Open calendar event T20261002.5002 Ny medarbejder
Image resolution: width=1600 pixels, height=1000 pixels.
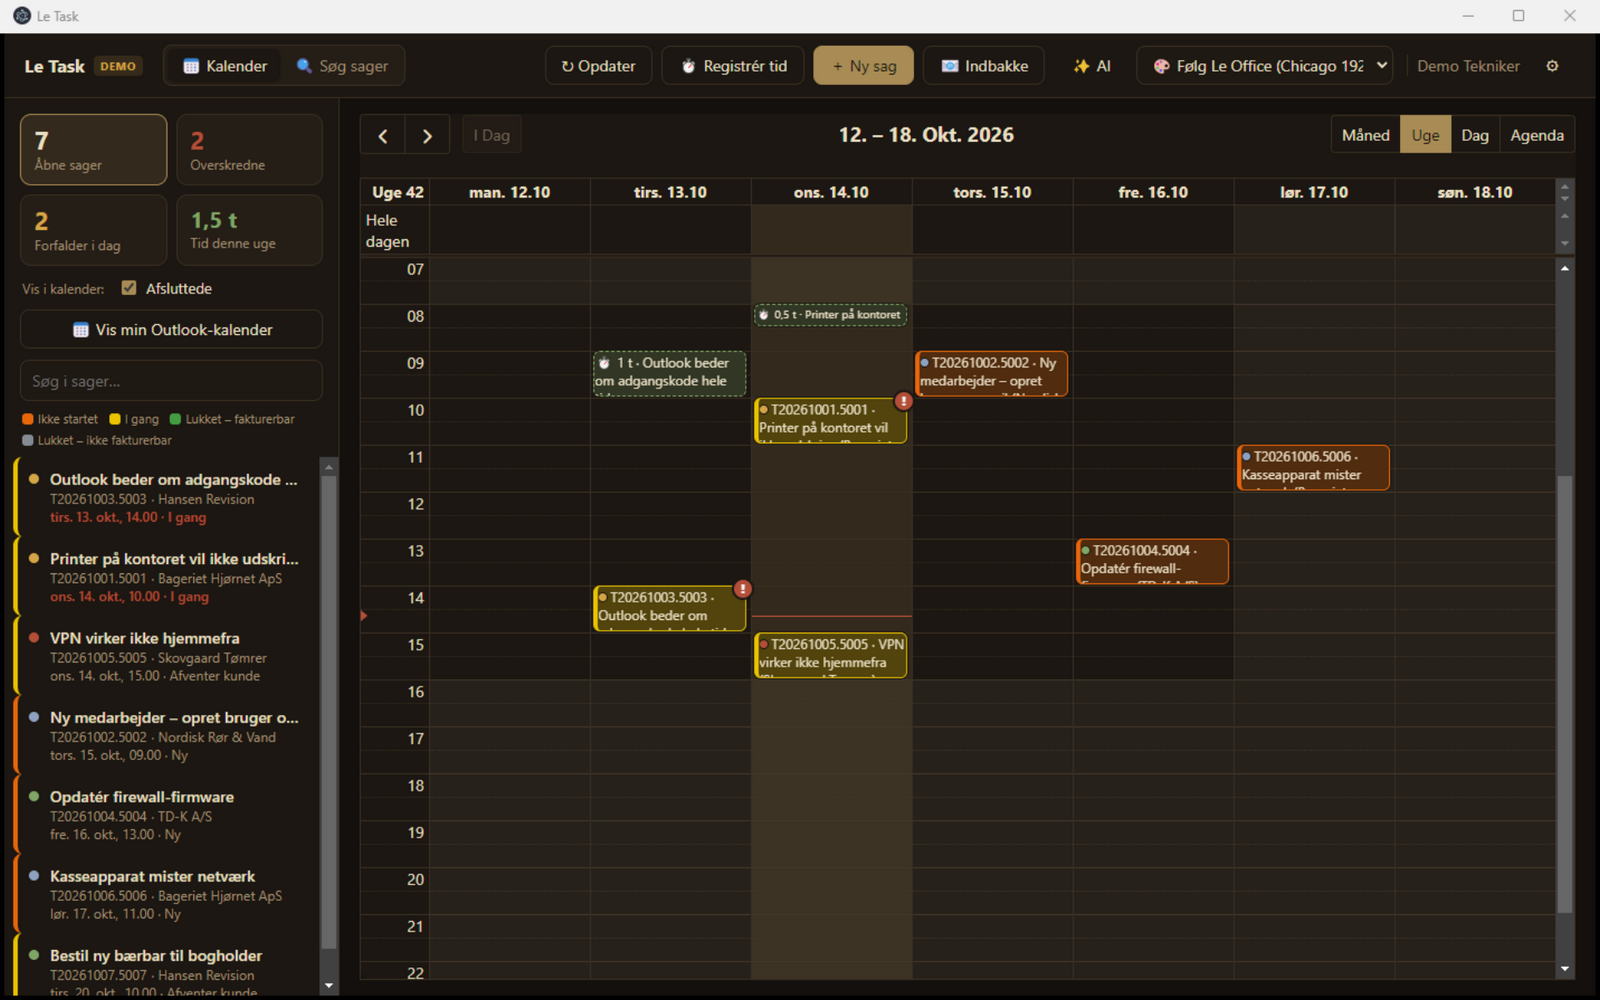tap(991, 373)
